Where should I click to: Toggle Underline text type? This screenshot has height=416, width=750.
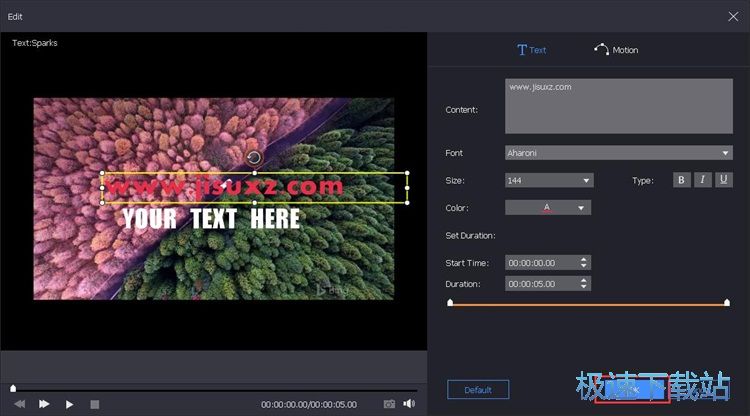tap(724, 180)
